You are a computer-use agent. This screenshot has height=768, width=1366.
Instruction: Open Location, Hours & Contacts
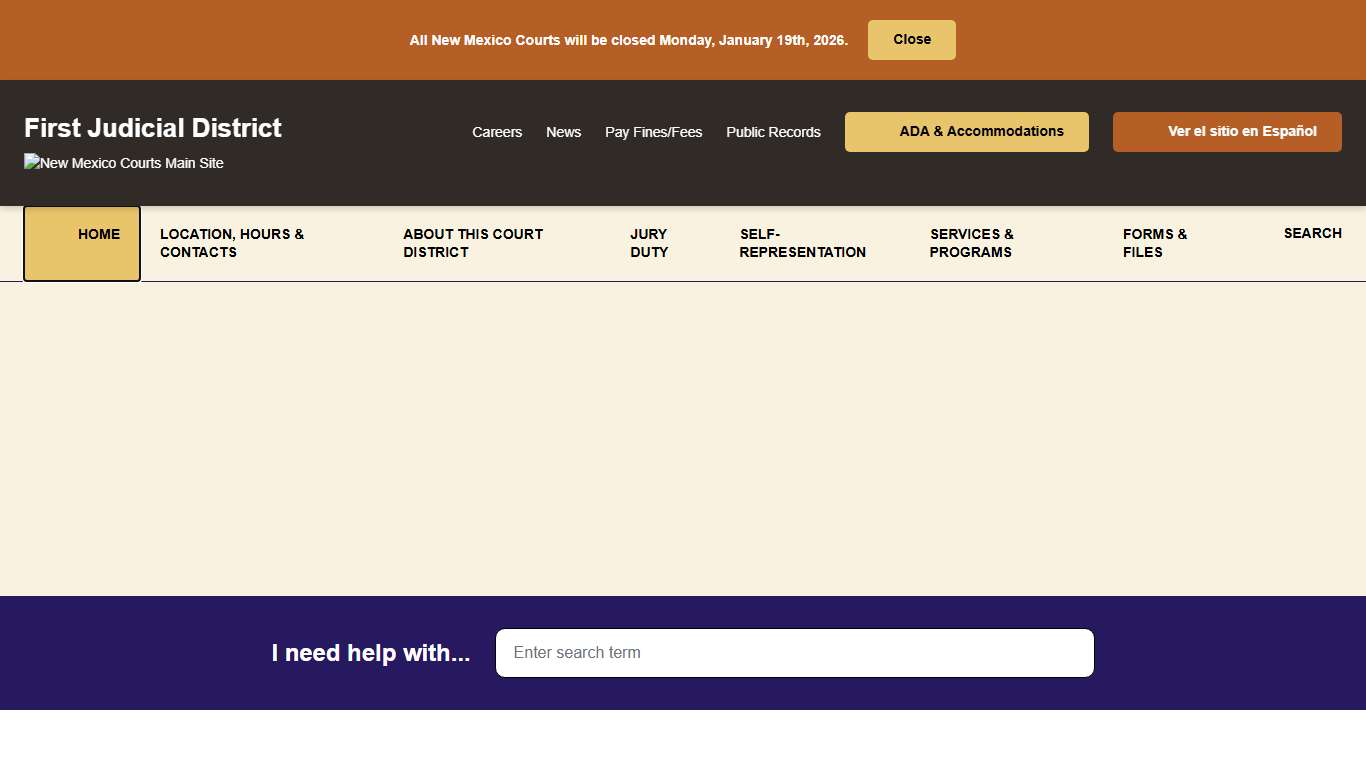point(231,243)
